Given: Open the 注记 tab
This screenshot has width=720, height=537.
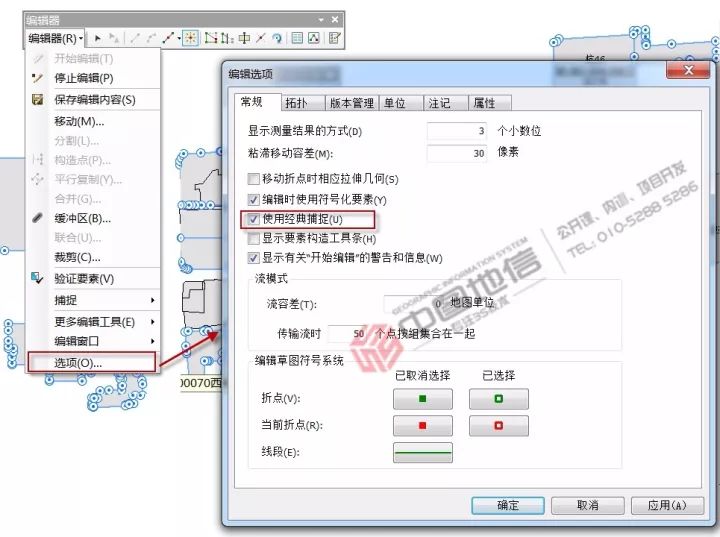Looking at the screenshot, I should [x=445, y=103].
